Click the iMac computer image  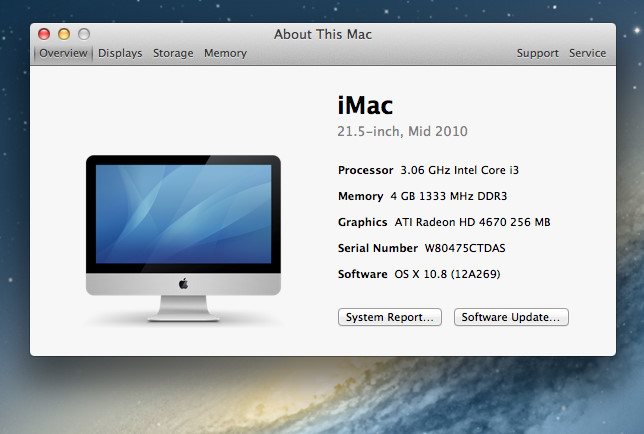coord(183,238)
